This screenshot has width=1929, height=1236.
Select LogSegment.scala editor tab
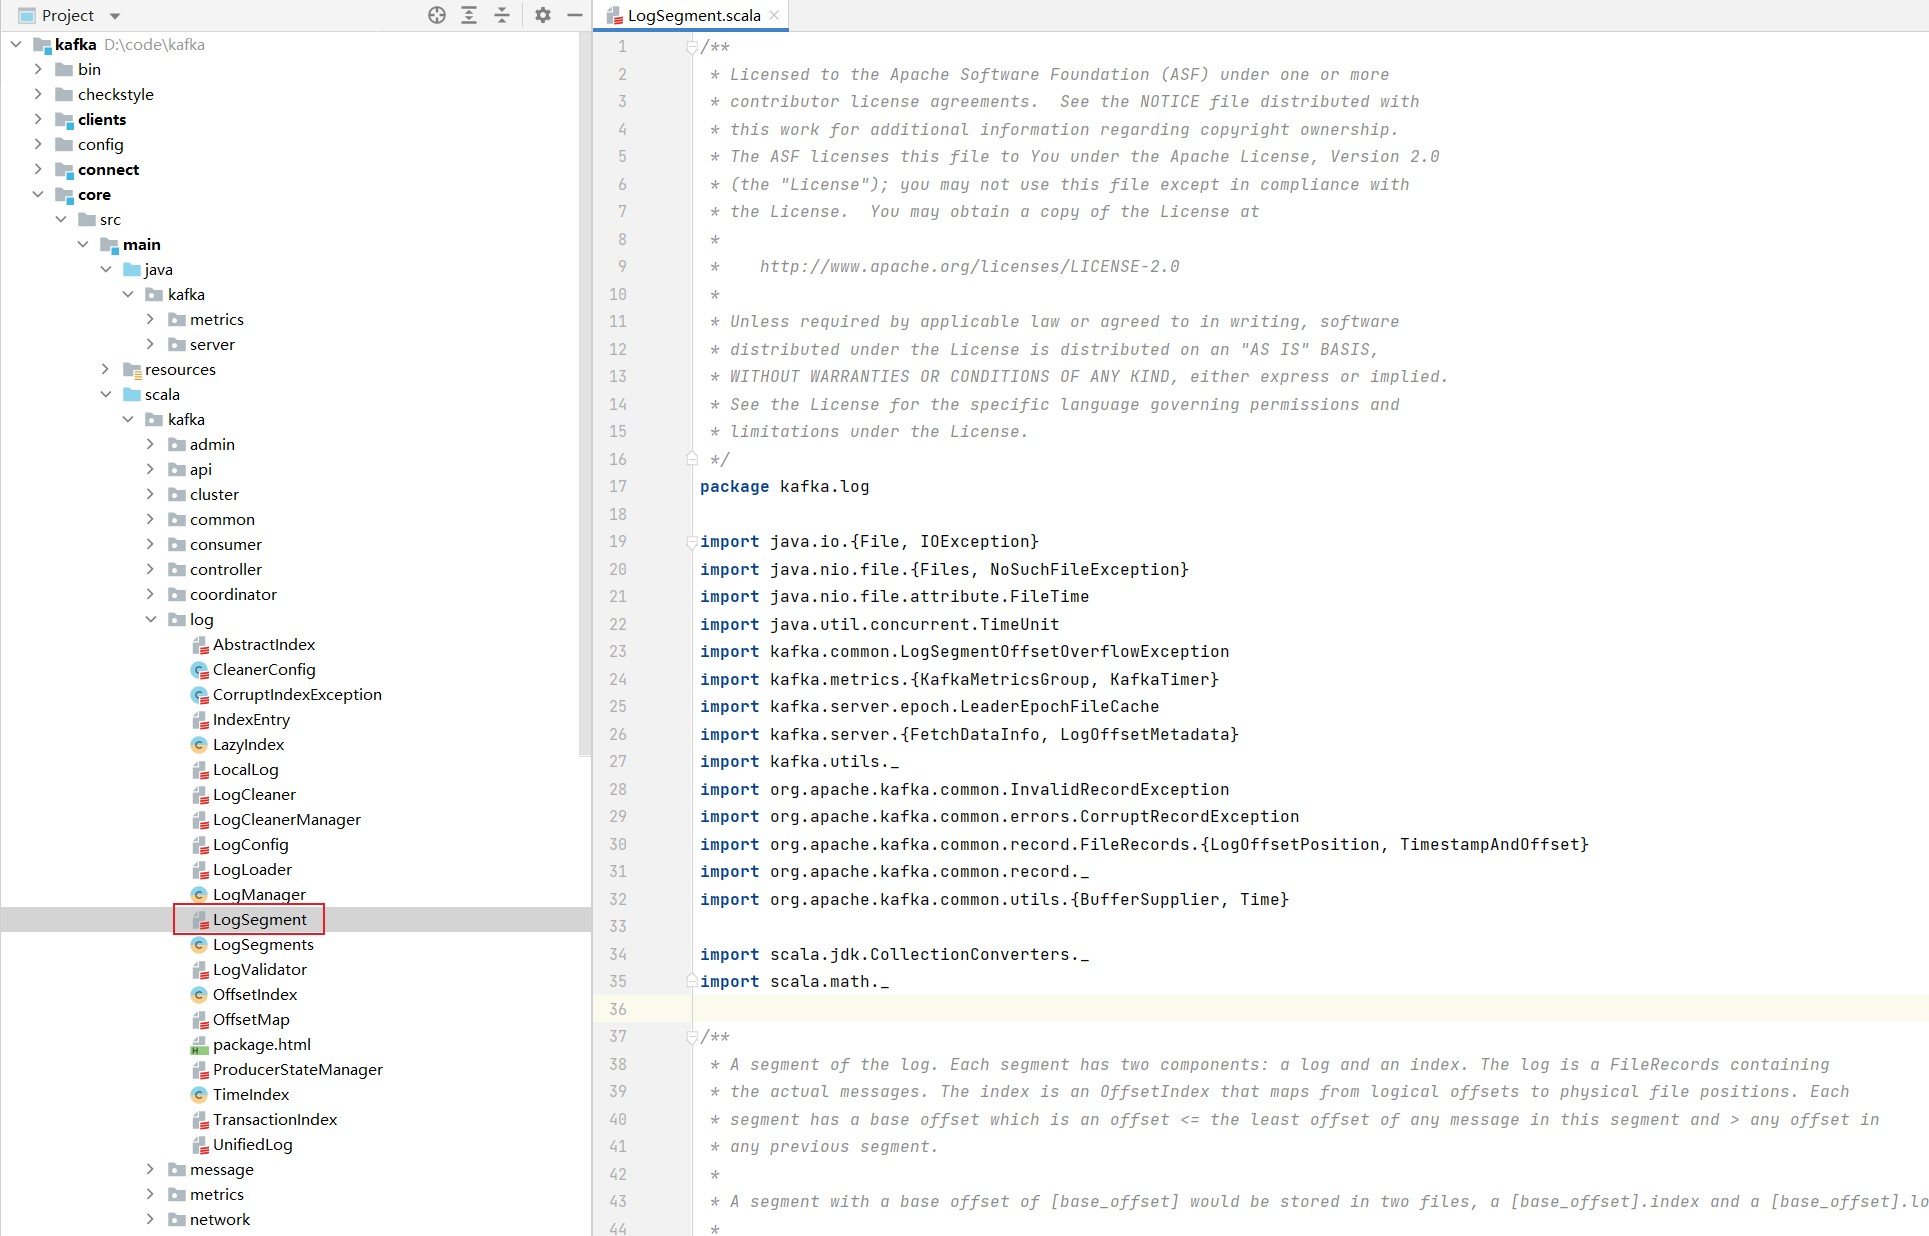[692, 16]
